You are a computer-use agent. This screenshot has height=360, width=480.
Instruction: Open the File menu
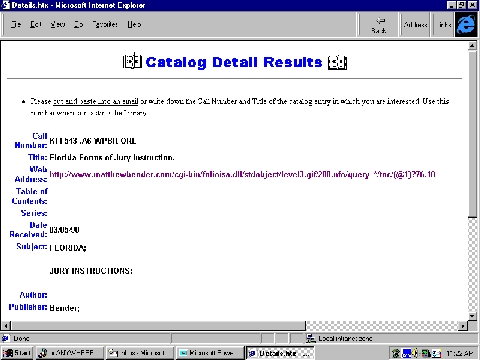(16, 24)
